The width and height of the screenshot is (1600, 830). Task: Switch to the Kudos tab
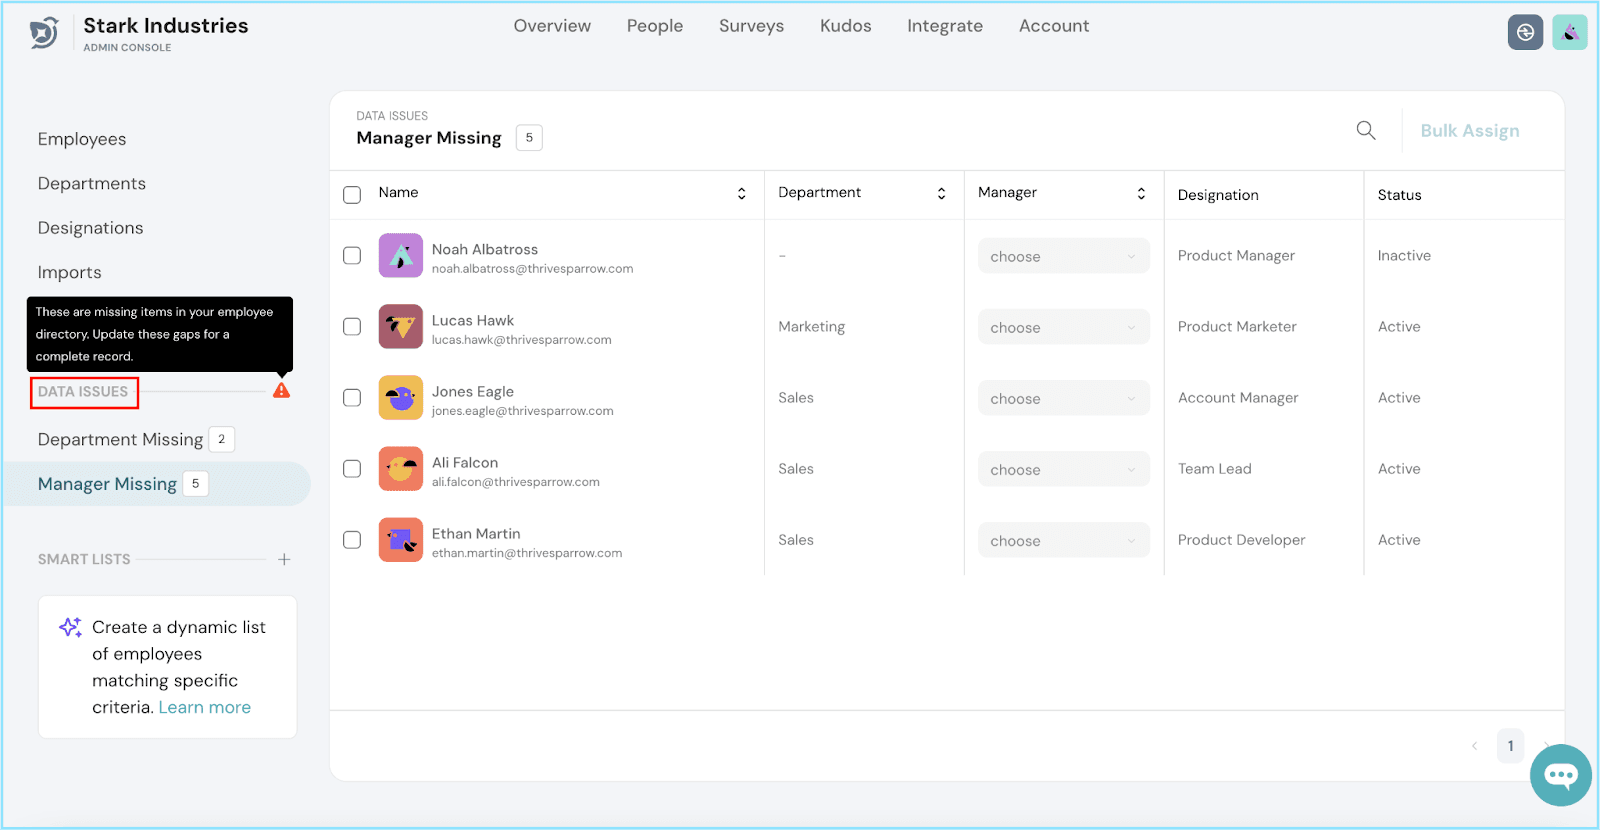(846, 26)
